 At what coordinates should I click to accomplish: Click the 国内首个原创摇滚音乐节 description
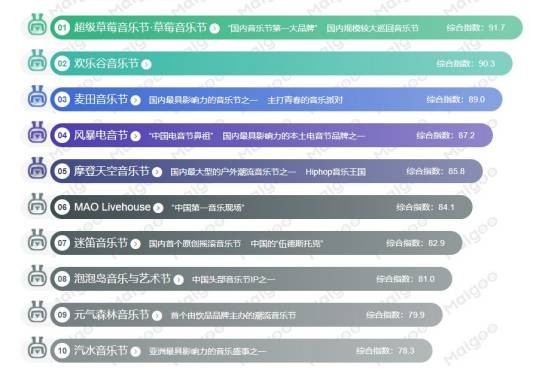tap(195, 243)
